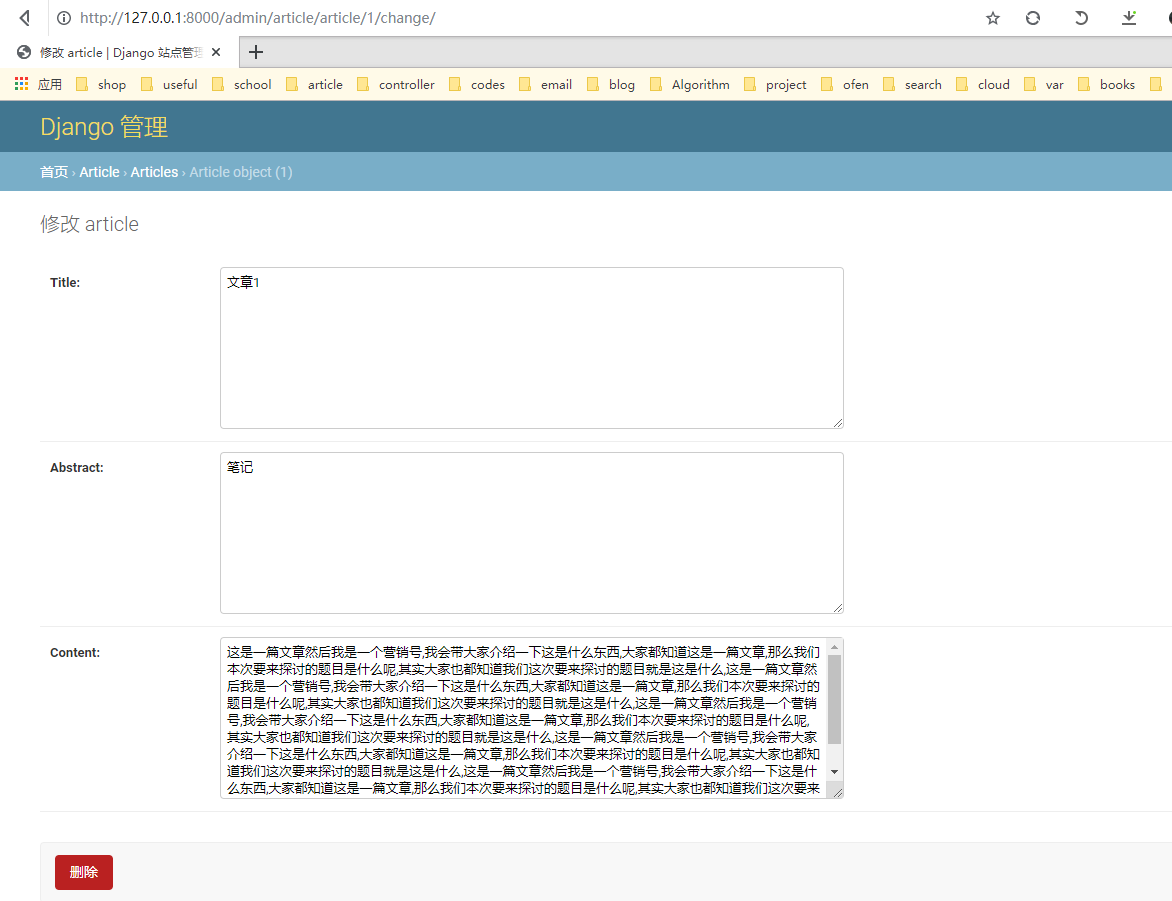Click the site info icon in address bar

65,17
